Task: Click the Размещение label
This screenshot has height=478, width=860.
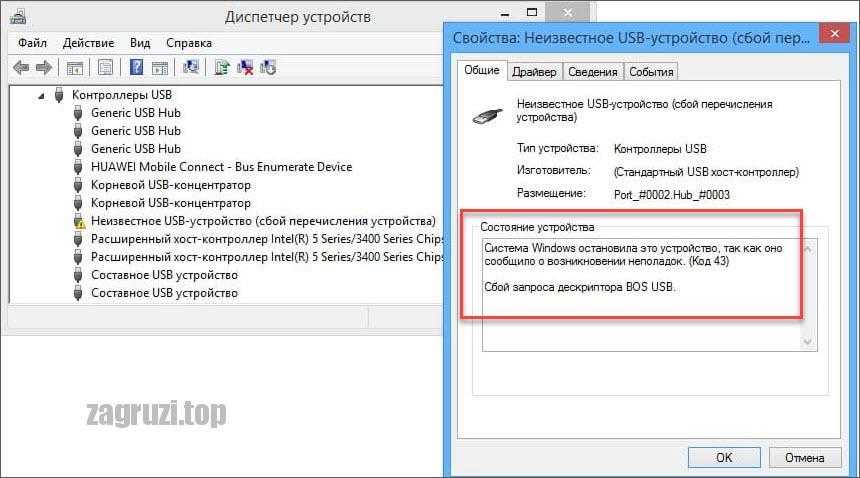Action: [551, 193]
